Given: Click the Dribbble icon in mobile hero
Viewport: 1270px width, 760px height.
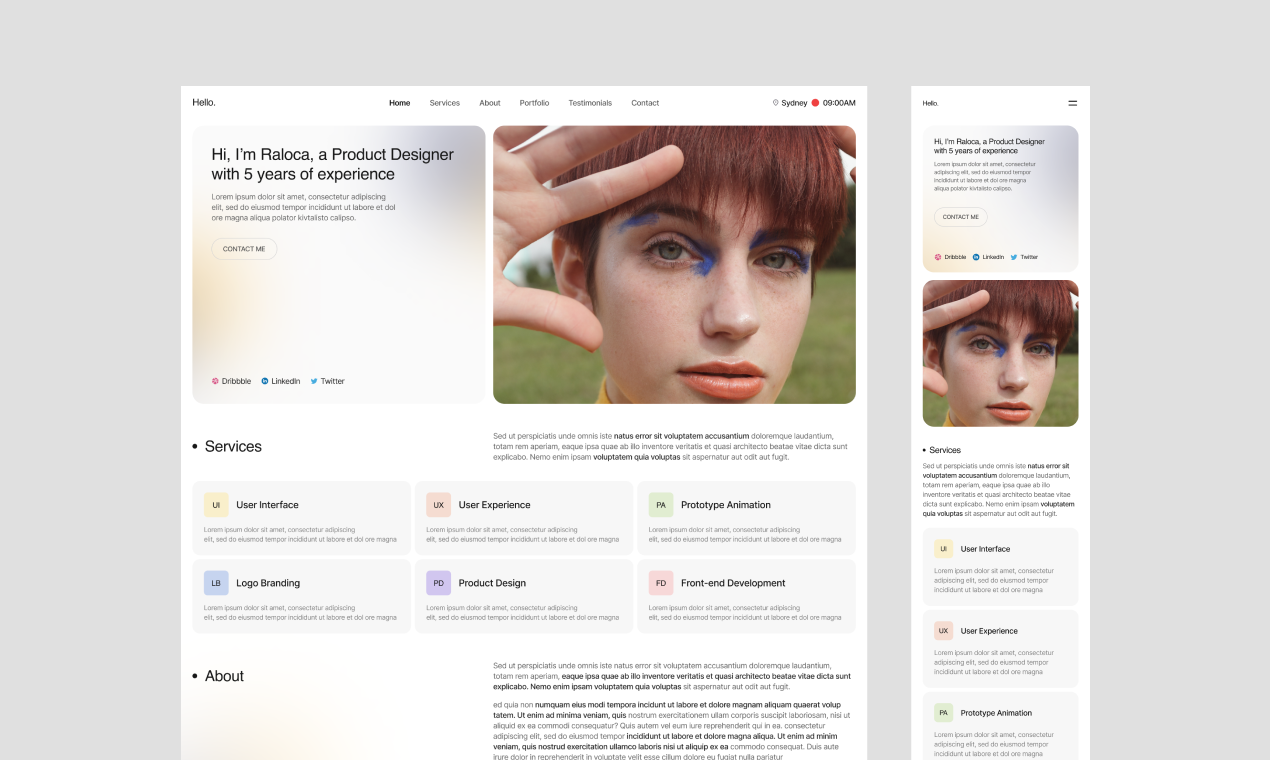Looking at the screenshot, I should coord(938,257).
